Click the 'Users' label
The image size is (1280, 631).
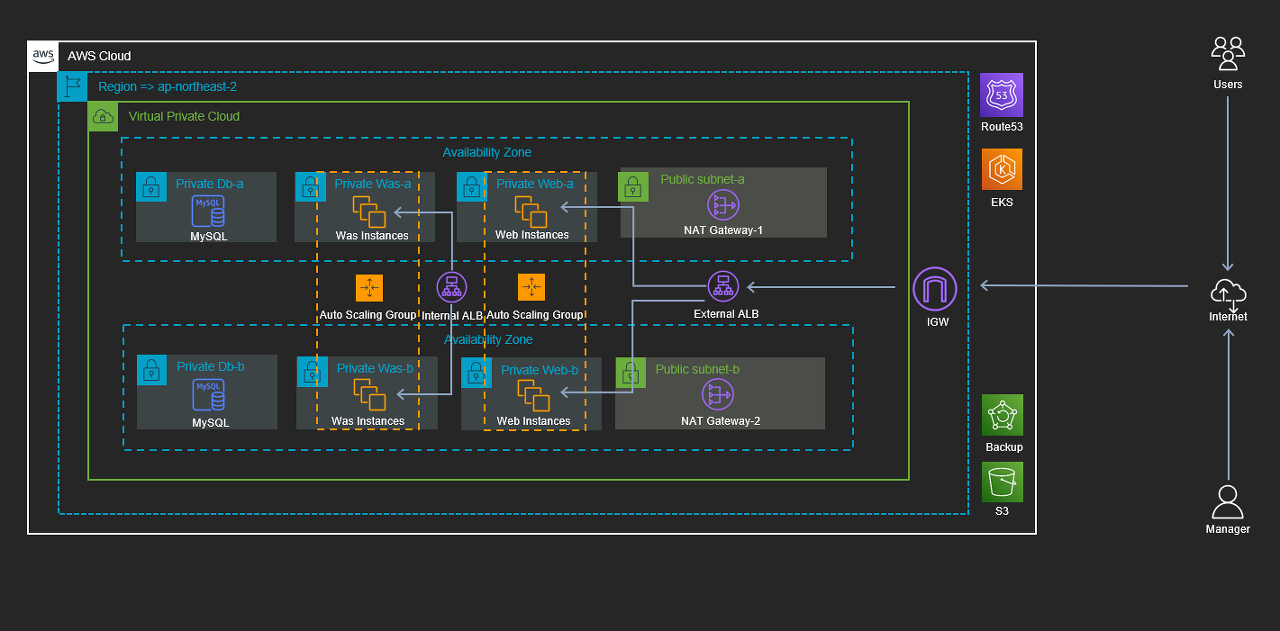1228,84
